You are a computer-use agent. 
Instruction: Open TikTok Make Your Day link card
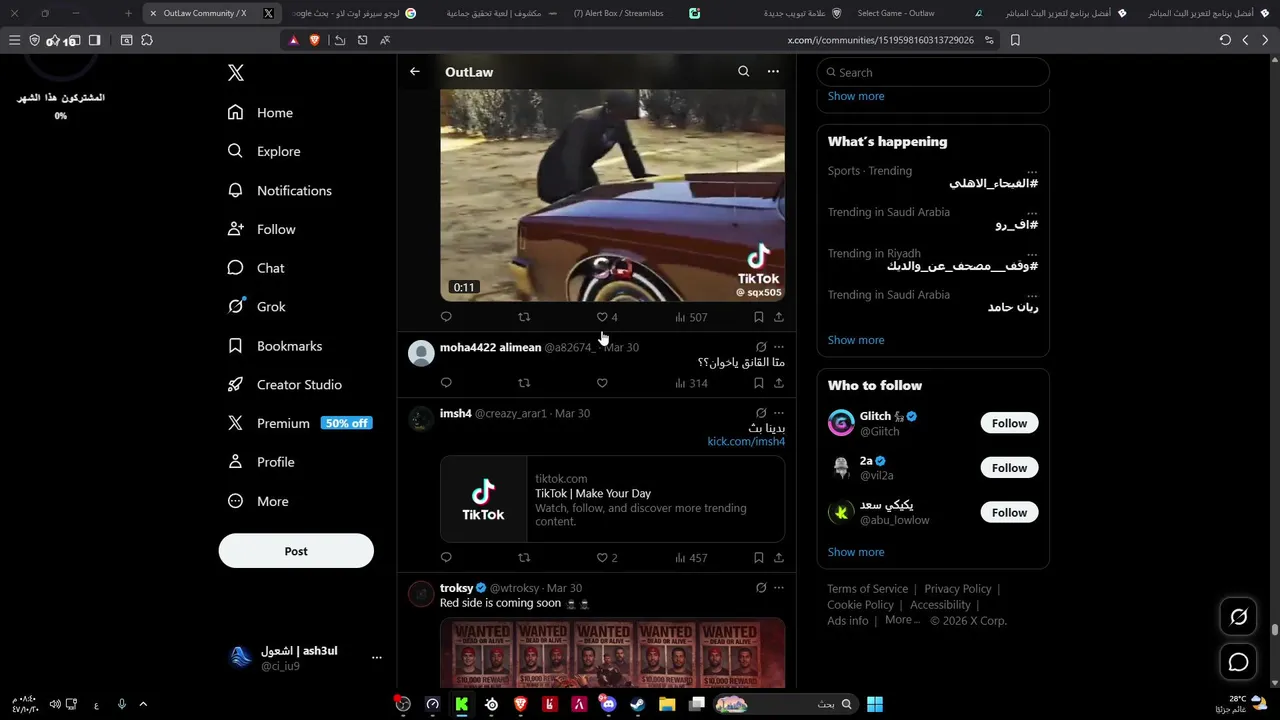point(612,499)
